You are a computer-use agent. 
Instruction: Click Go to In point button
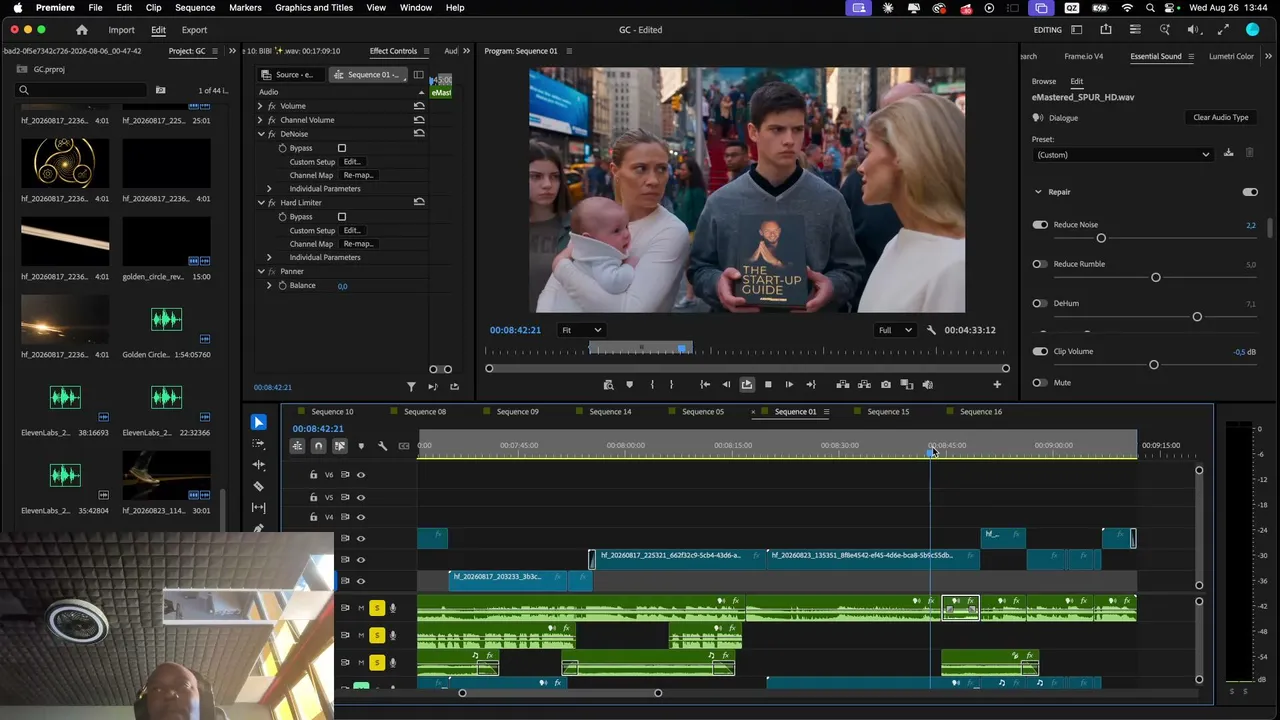coord(705,384)
